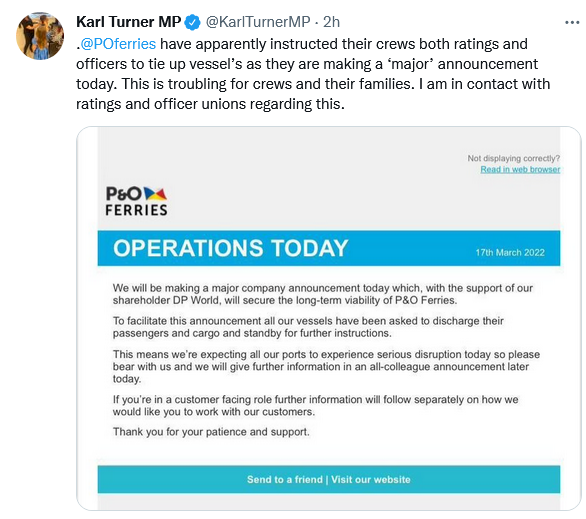Image resolution: width=586 pixels, height=519 pixels.
Task: Click the Read in web browser link
Action: [x=520, y=170]
